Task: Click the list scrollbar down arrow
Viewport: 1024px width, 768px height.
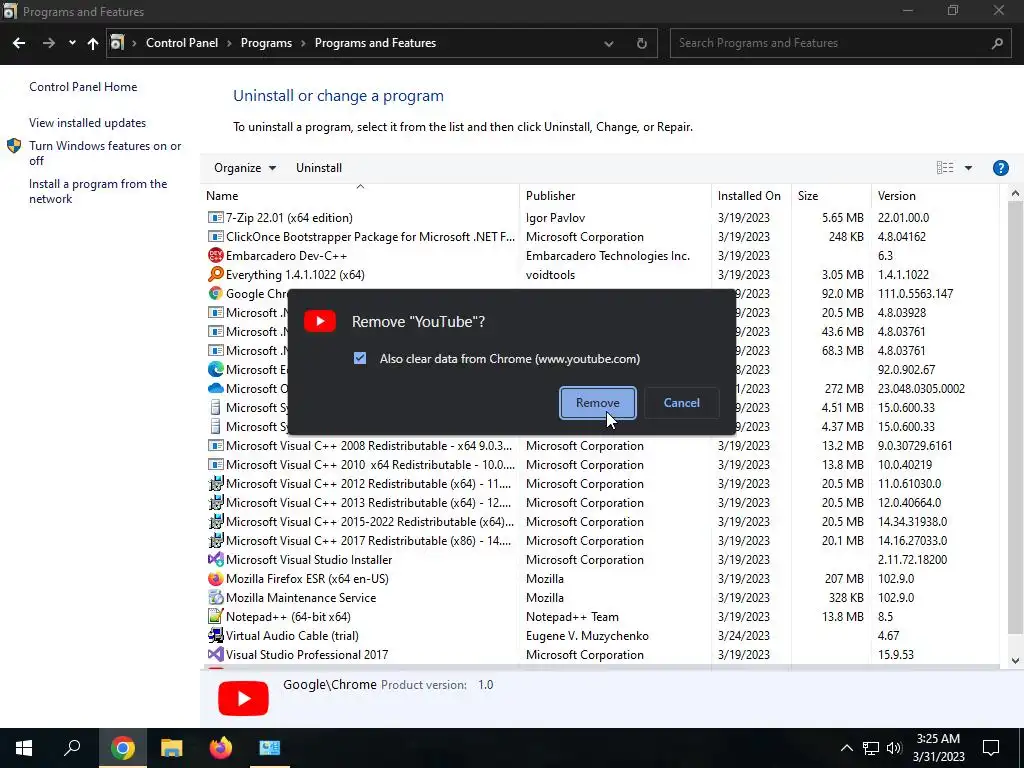Action: click(1015, 660)
